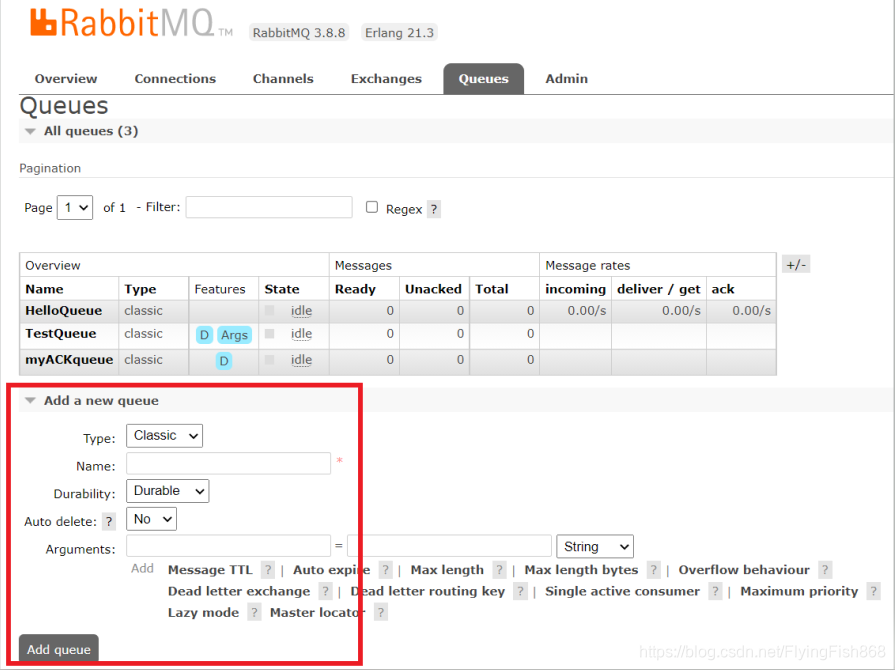Click the D feature badge on myACKqueue
Screen dimensions: 895x670
pos(224,361)
